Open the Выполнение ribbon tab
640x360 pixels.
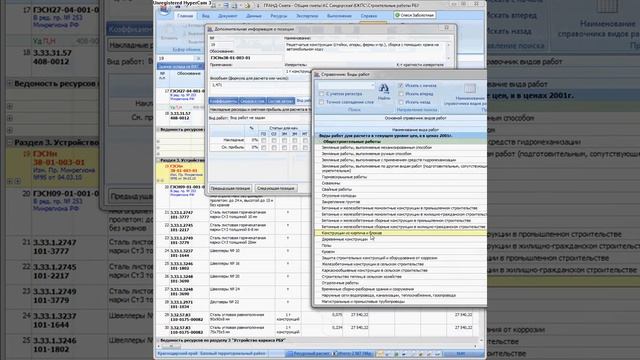pyautogui.click(x=339, y=16)
